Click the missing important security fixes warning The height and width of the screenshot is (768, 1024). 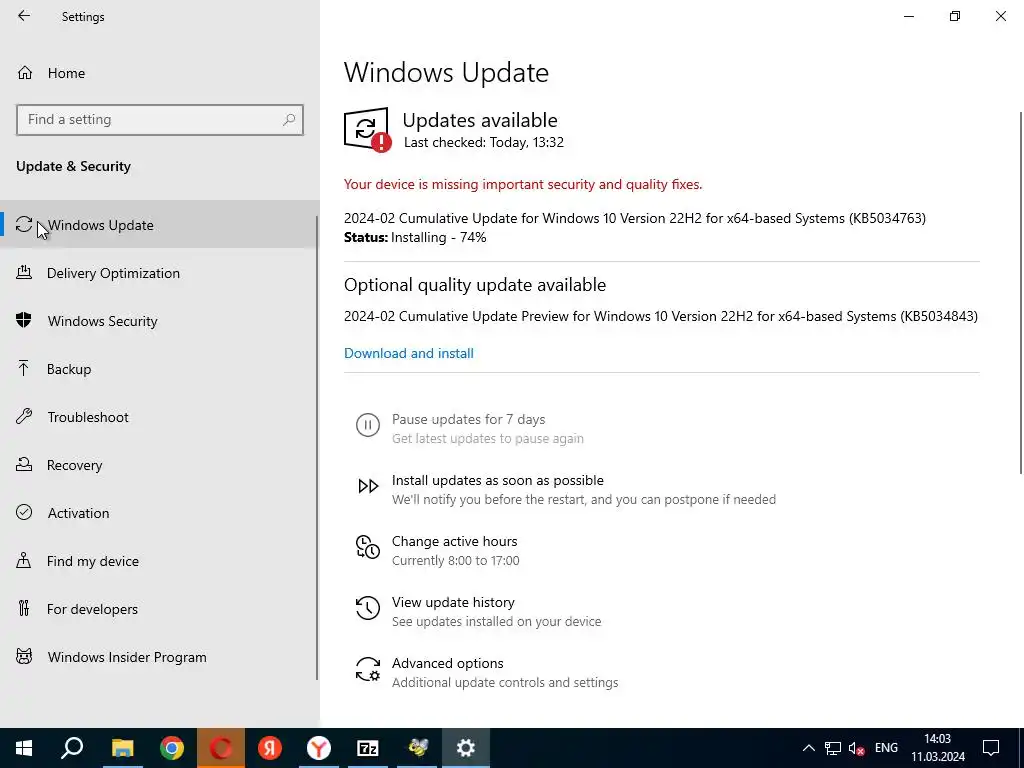pos(523,184)
